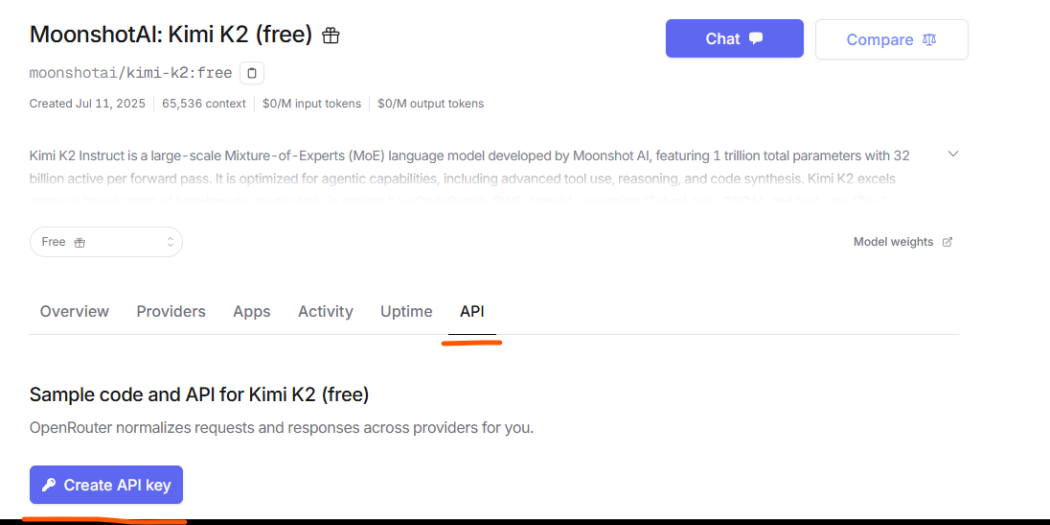Open the Providers tab
The height and width of the screenshot is (525, 1050).
point(171,311)
